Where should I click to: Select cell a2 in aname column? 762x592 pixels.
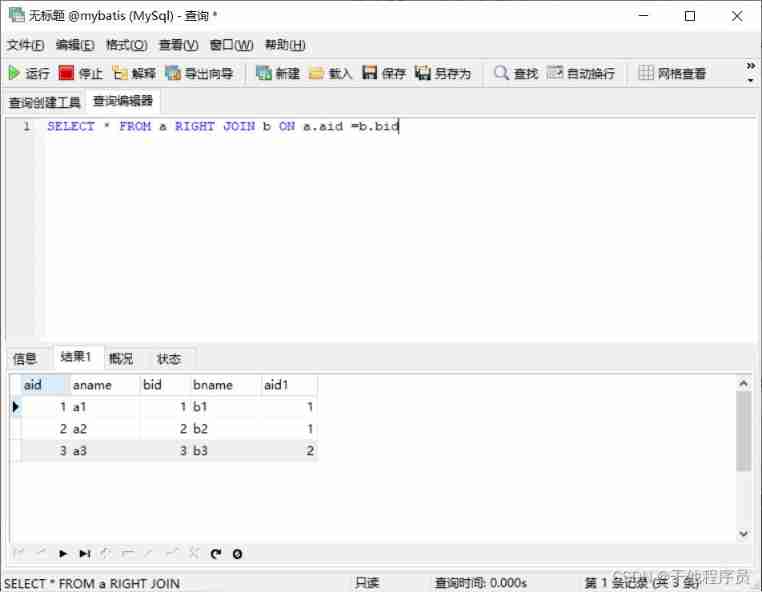pos(104,429)
